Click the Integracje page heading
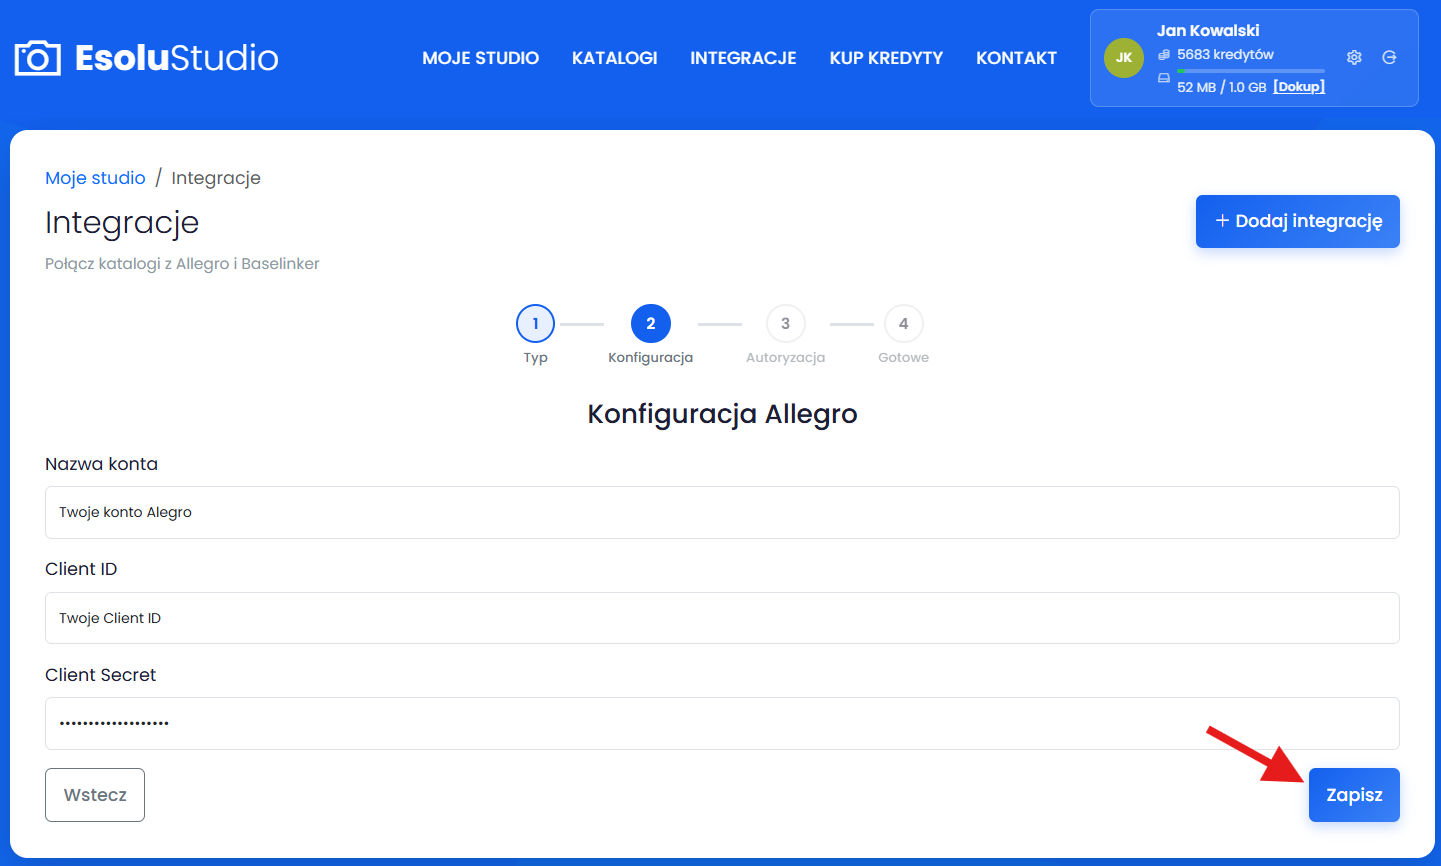 [122, 222]
